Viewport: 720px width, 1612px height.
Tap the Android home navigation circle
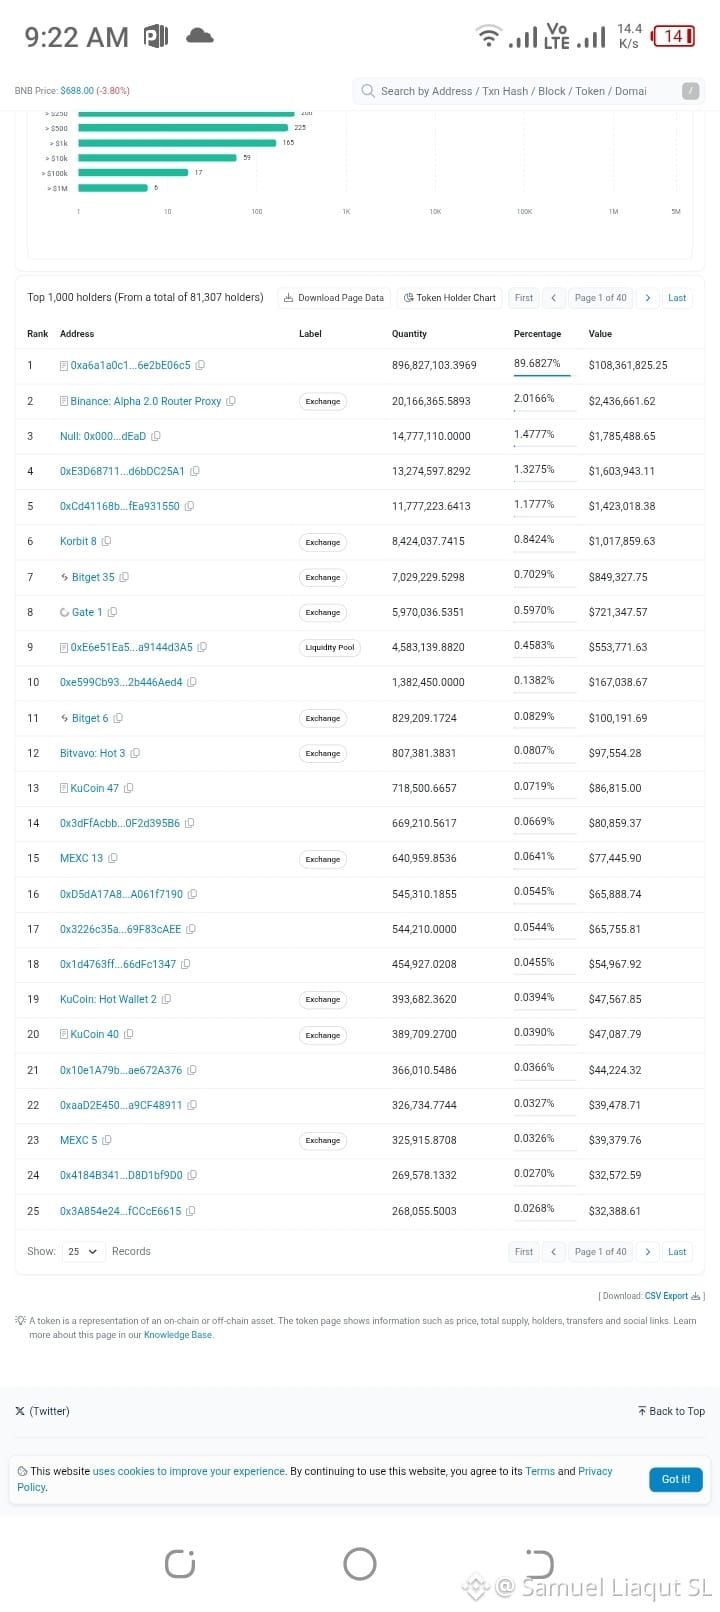click(x=360, y=1563)
